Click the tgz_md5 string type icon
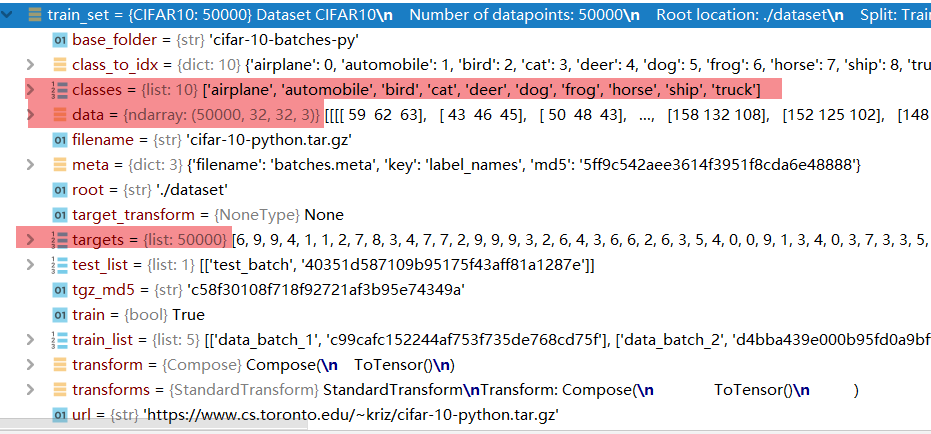 click(59, 289)
